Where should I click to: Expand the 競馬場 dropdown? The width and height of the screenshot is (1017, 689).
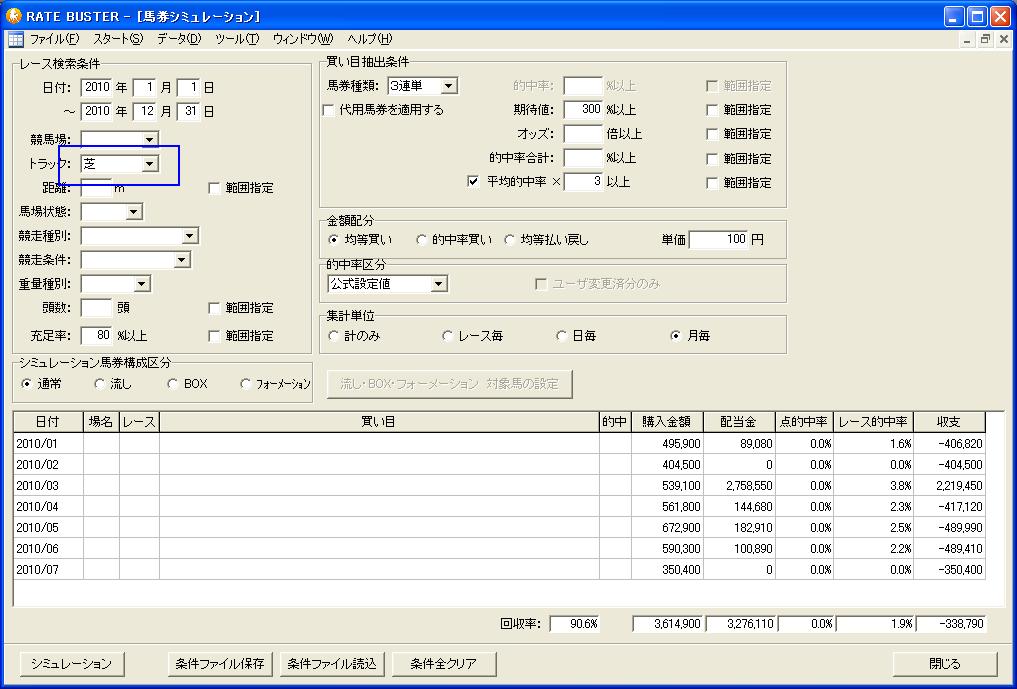(x=150, y=139)
